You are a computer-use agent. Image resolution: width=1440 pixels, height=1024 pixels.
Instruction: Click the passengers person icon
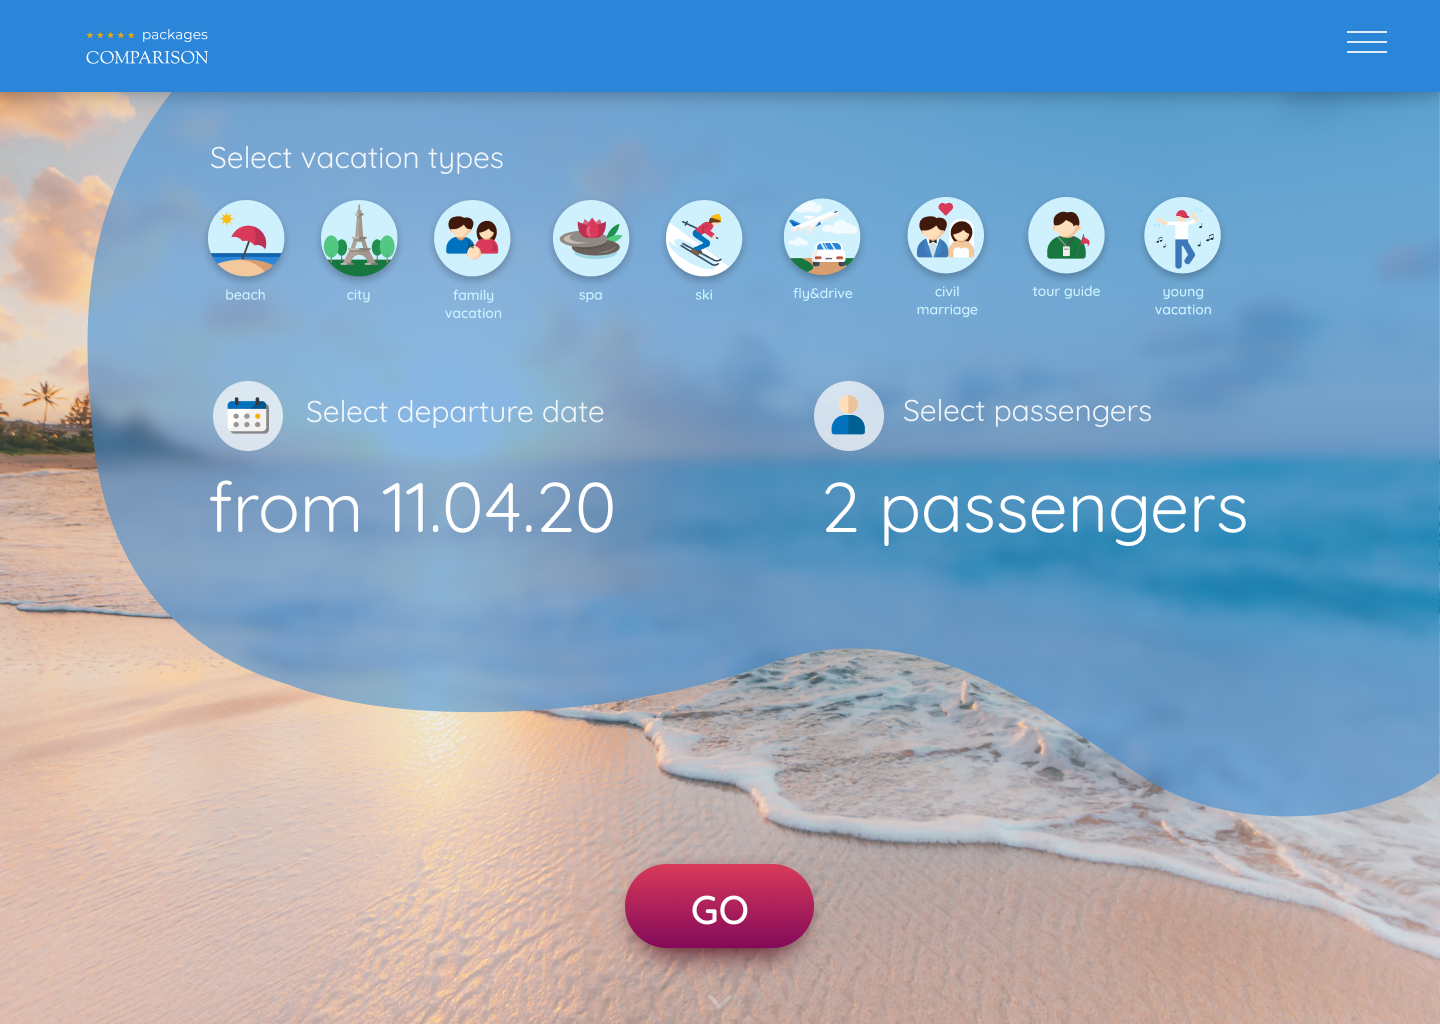[849, 416]
